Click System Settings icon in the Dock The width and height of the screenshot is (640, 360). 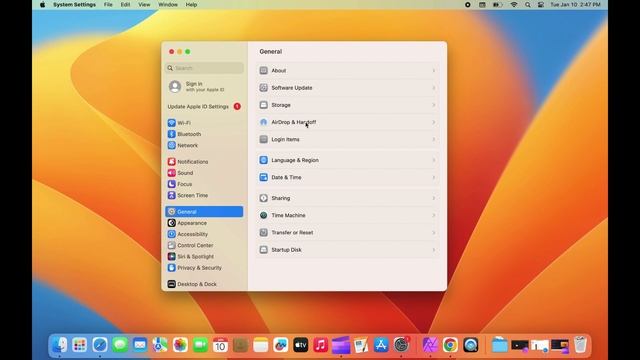tap(401, 345)
